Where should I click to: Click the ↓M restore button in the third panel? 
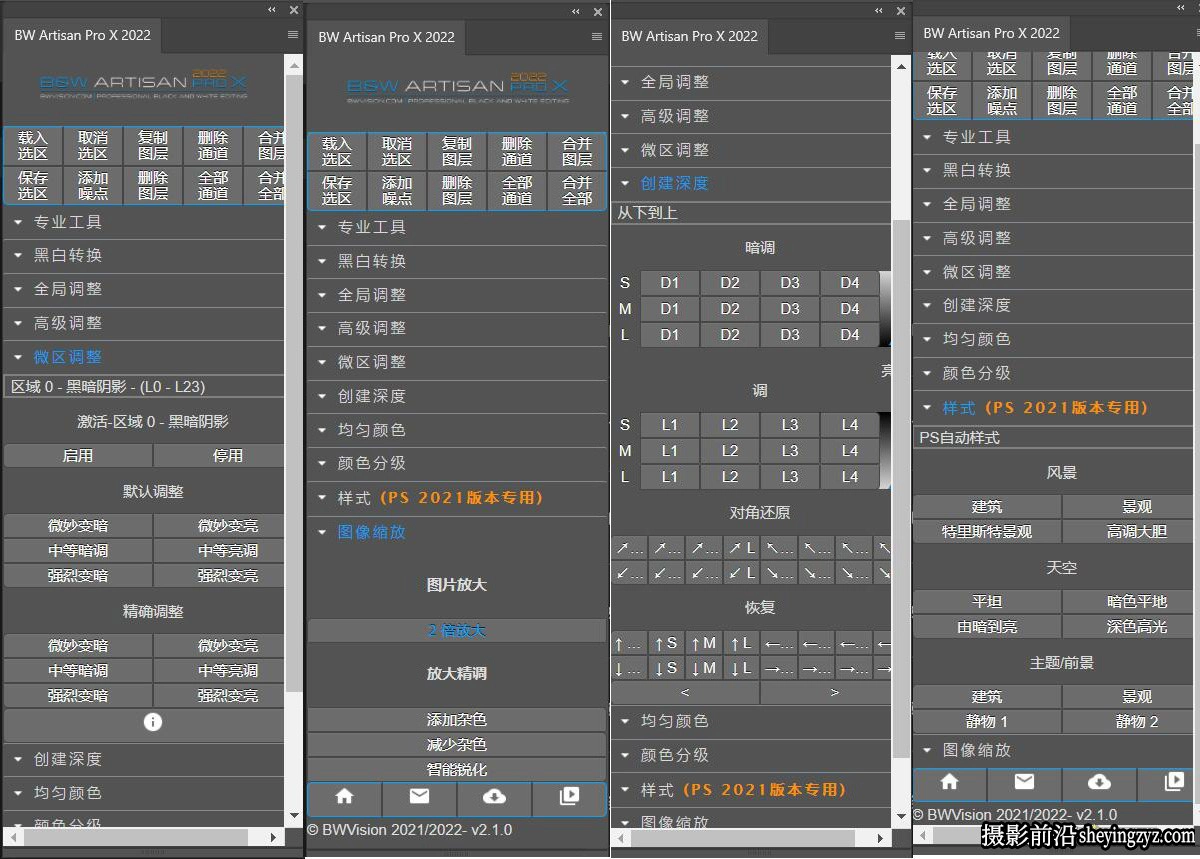click(x=703, y=668)
